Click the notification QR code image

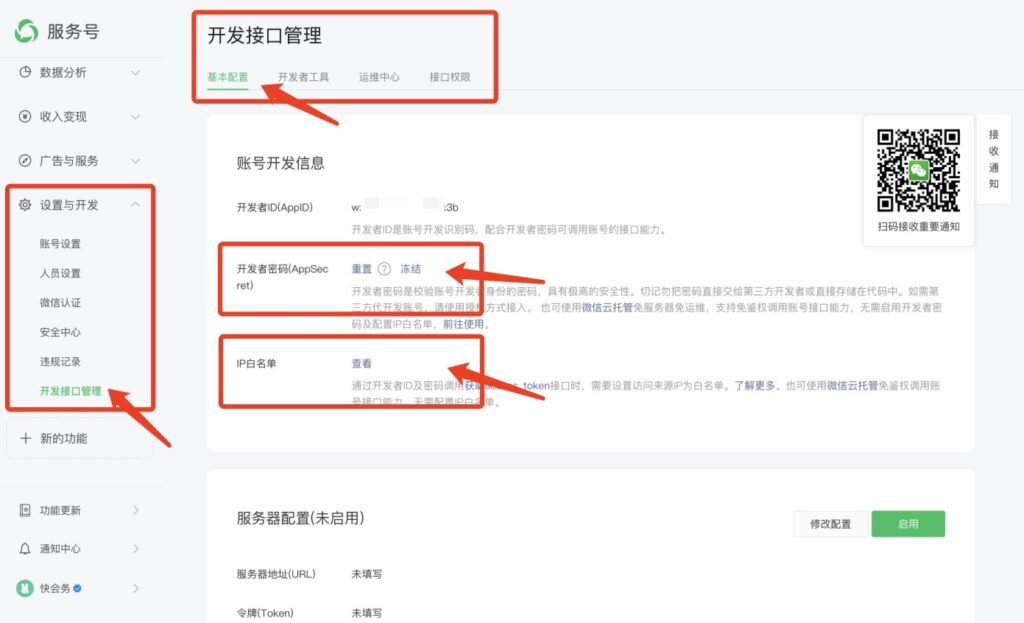coord(918,169)
